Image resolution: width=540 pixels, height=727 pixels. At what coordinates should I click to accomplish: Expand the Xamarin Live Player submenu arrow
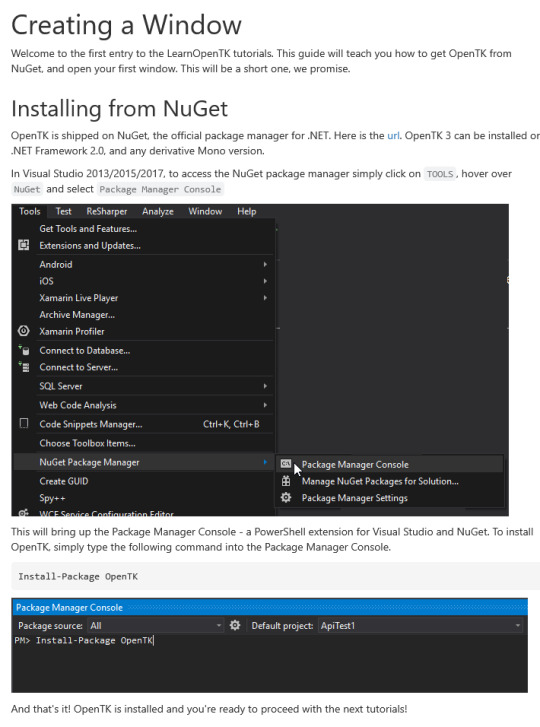[265, 298]
